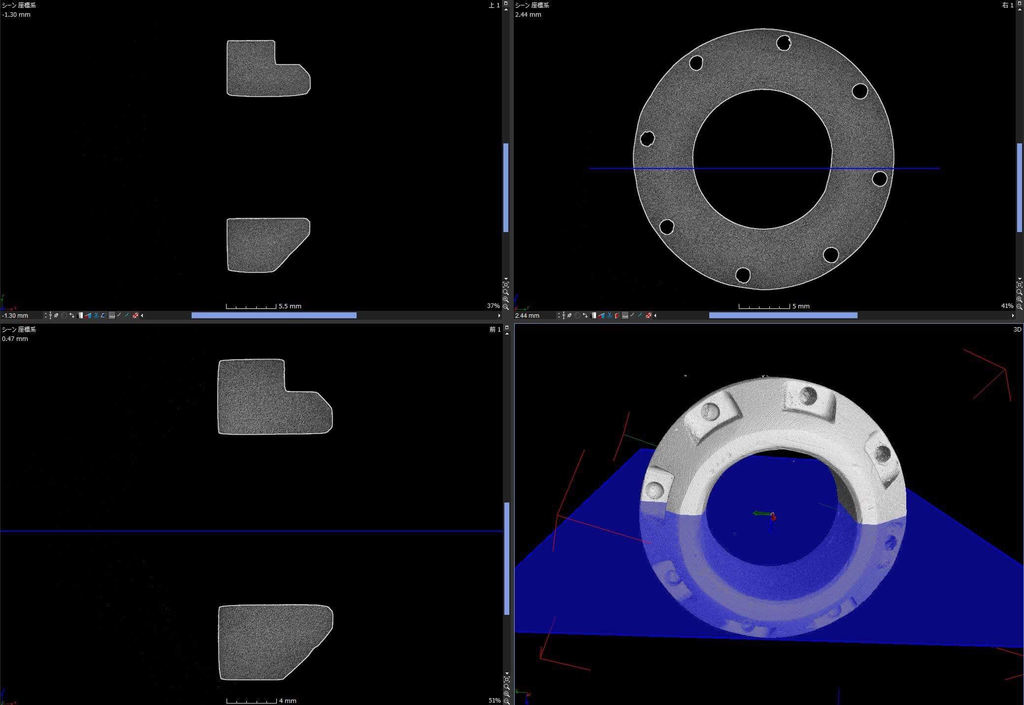Click the slice position field showing 2.44 mm

530,316
